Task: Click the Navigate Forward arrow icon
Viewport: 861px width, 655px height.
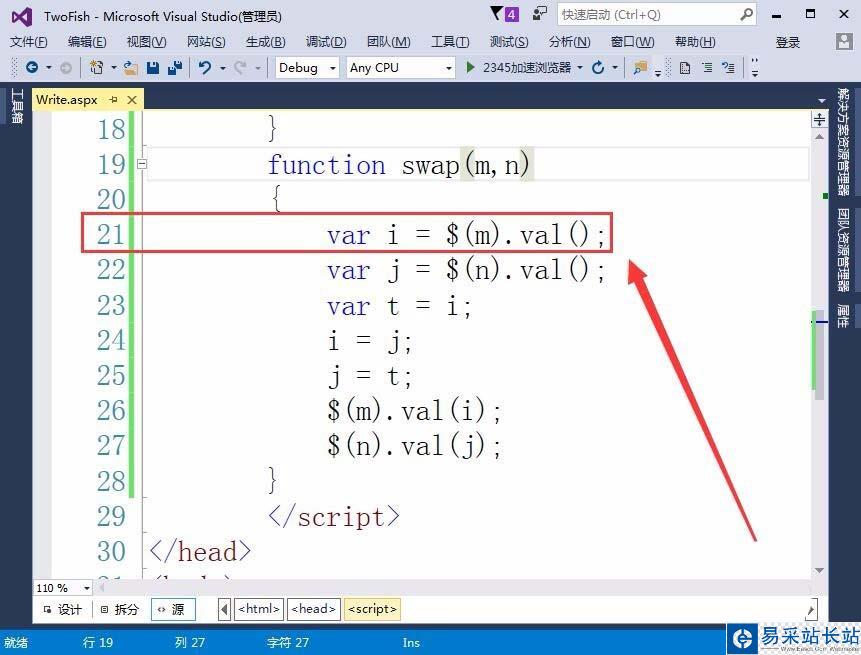Action: pyautogui.click(x=65, y=68)
